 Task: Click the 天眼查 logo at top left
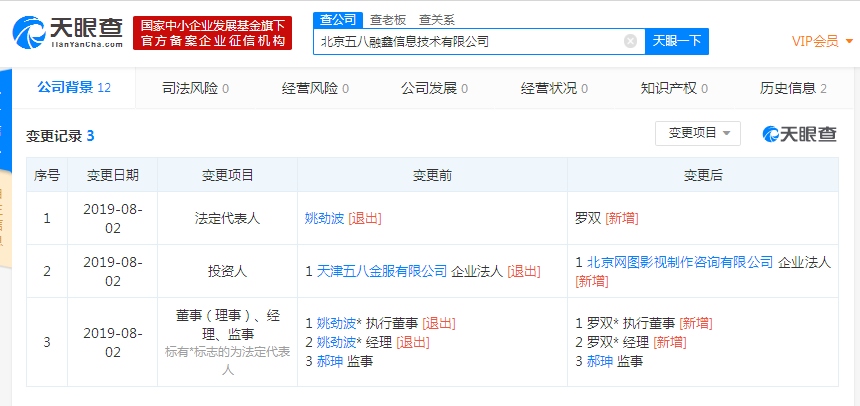[68, 32]
